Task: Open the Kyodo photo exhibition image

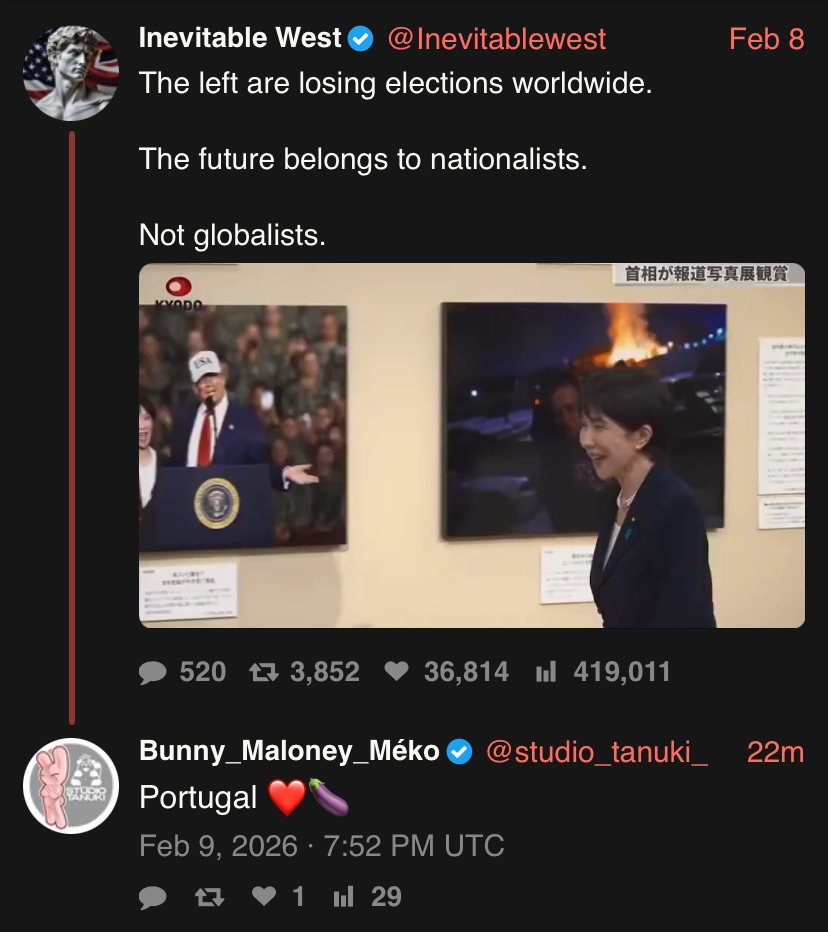Action: [x=471, y=445]
